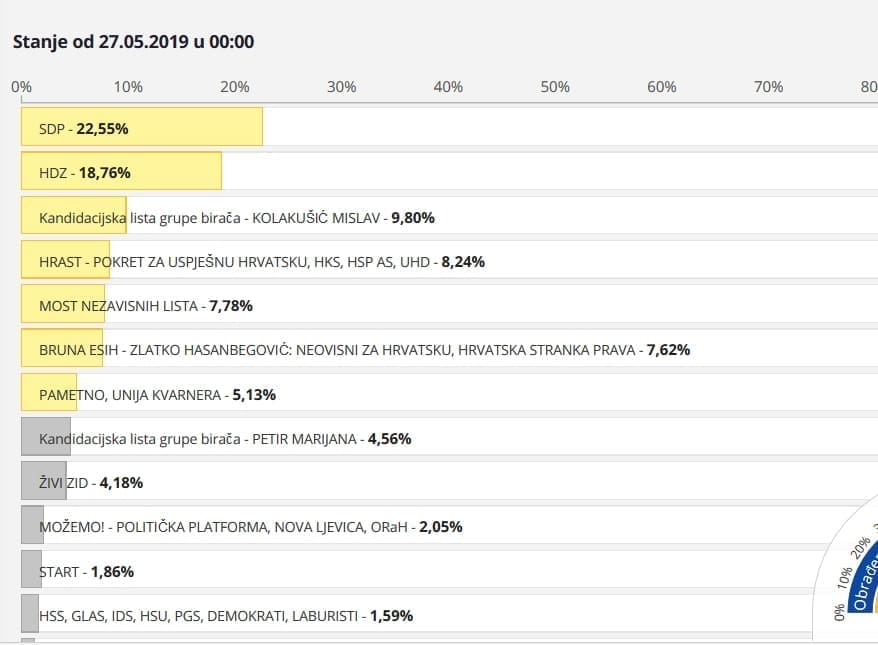The height and width of the screenshot is (645, 878).
Task: Click the 10% axis label
Action: pyautogui.click(x=128, y=87)
